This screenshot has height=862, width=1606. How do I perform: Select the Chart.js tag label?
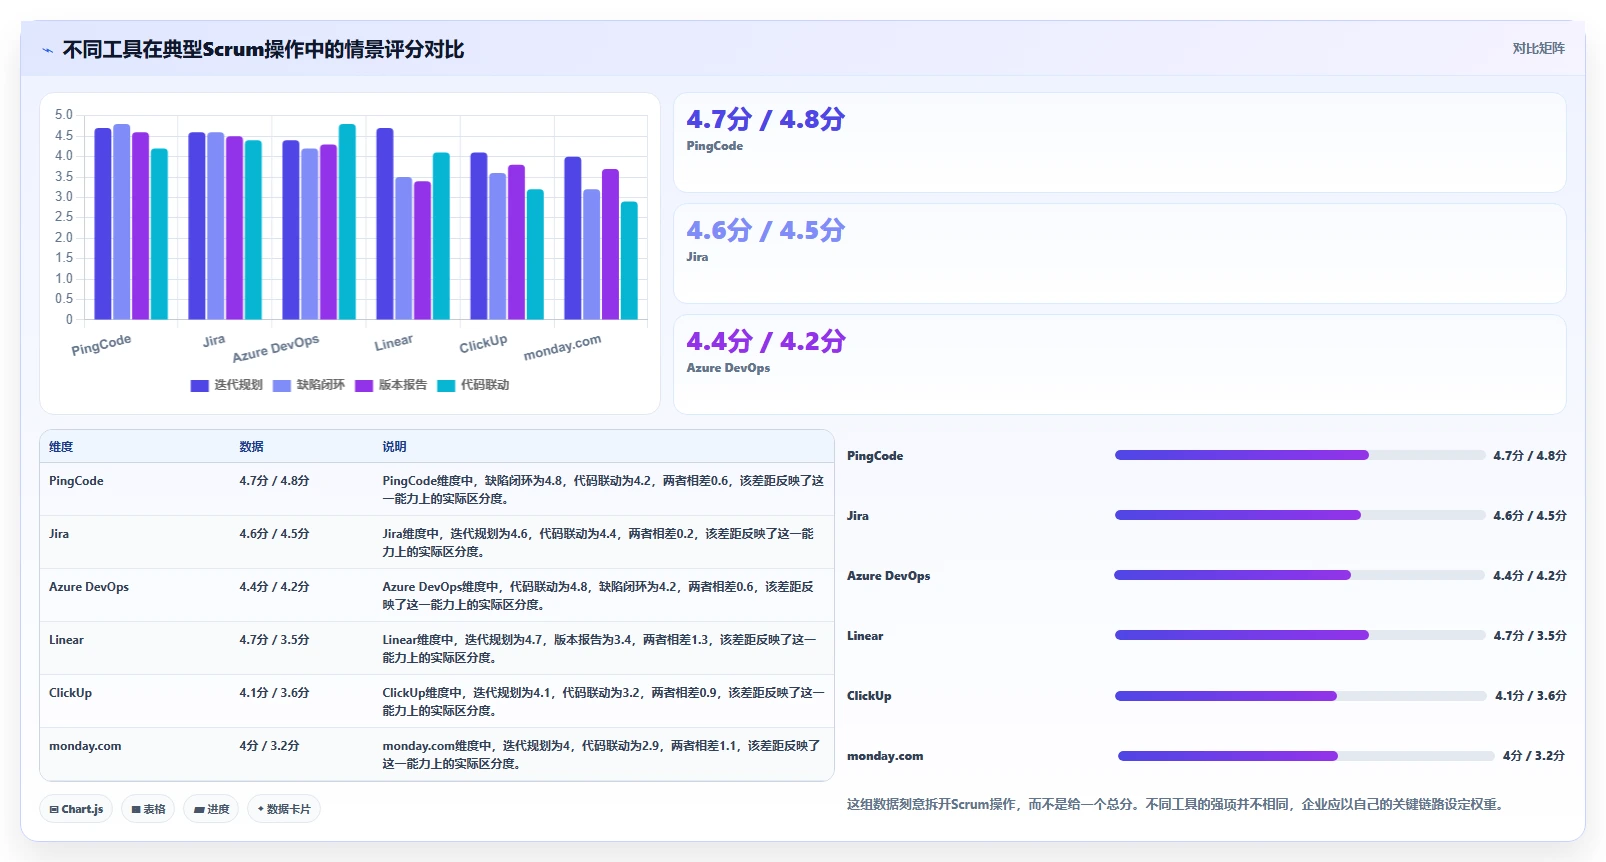coord(82,809)
